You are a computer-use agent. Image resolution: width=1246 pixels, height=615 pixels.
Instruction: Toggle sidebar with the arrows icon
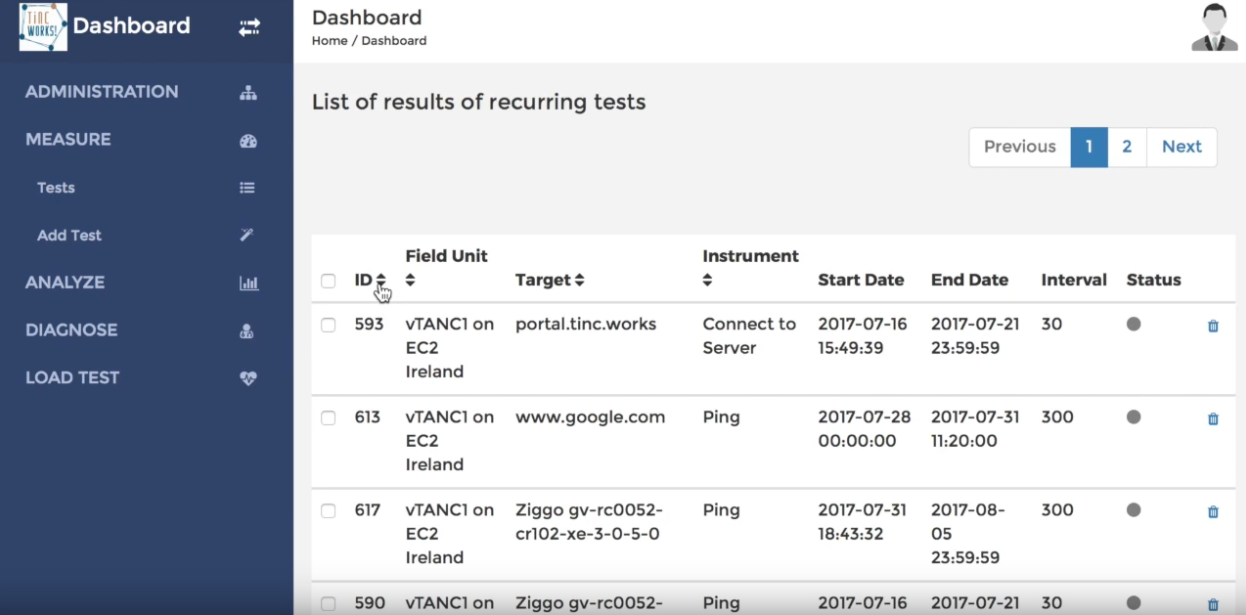click(249, 28)
